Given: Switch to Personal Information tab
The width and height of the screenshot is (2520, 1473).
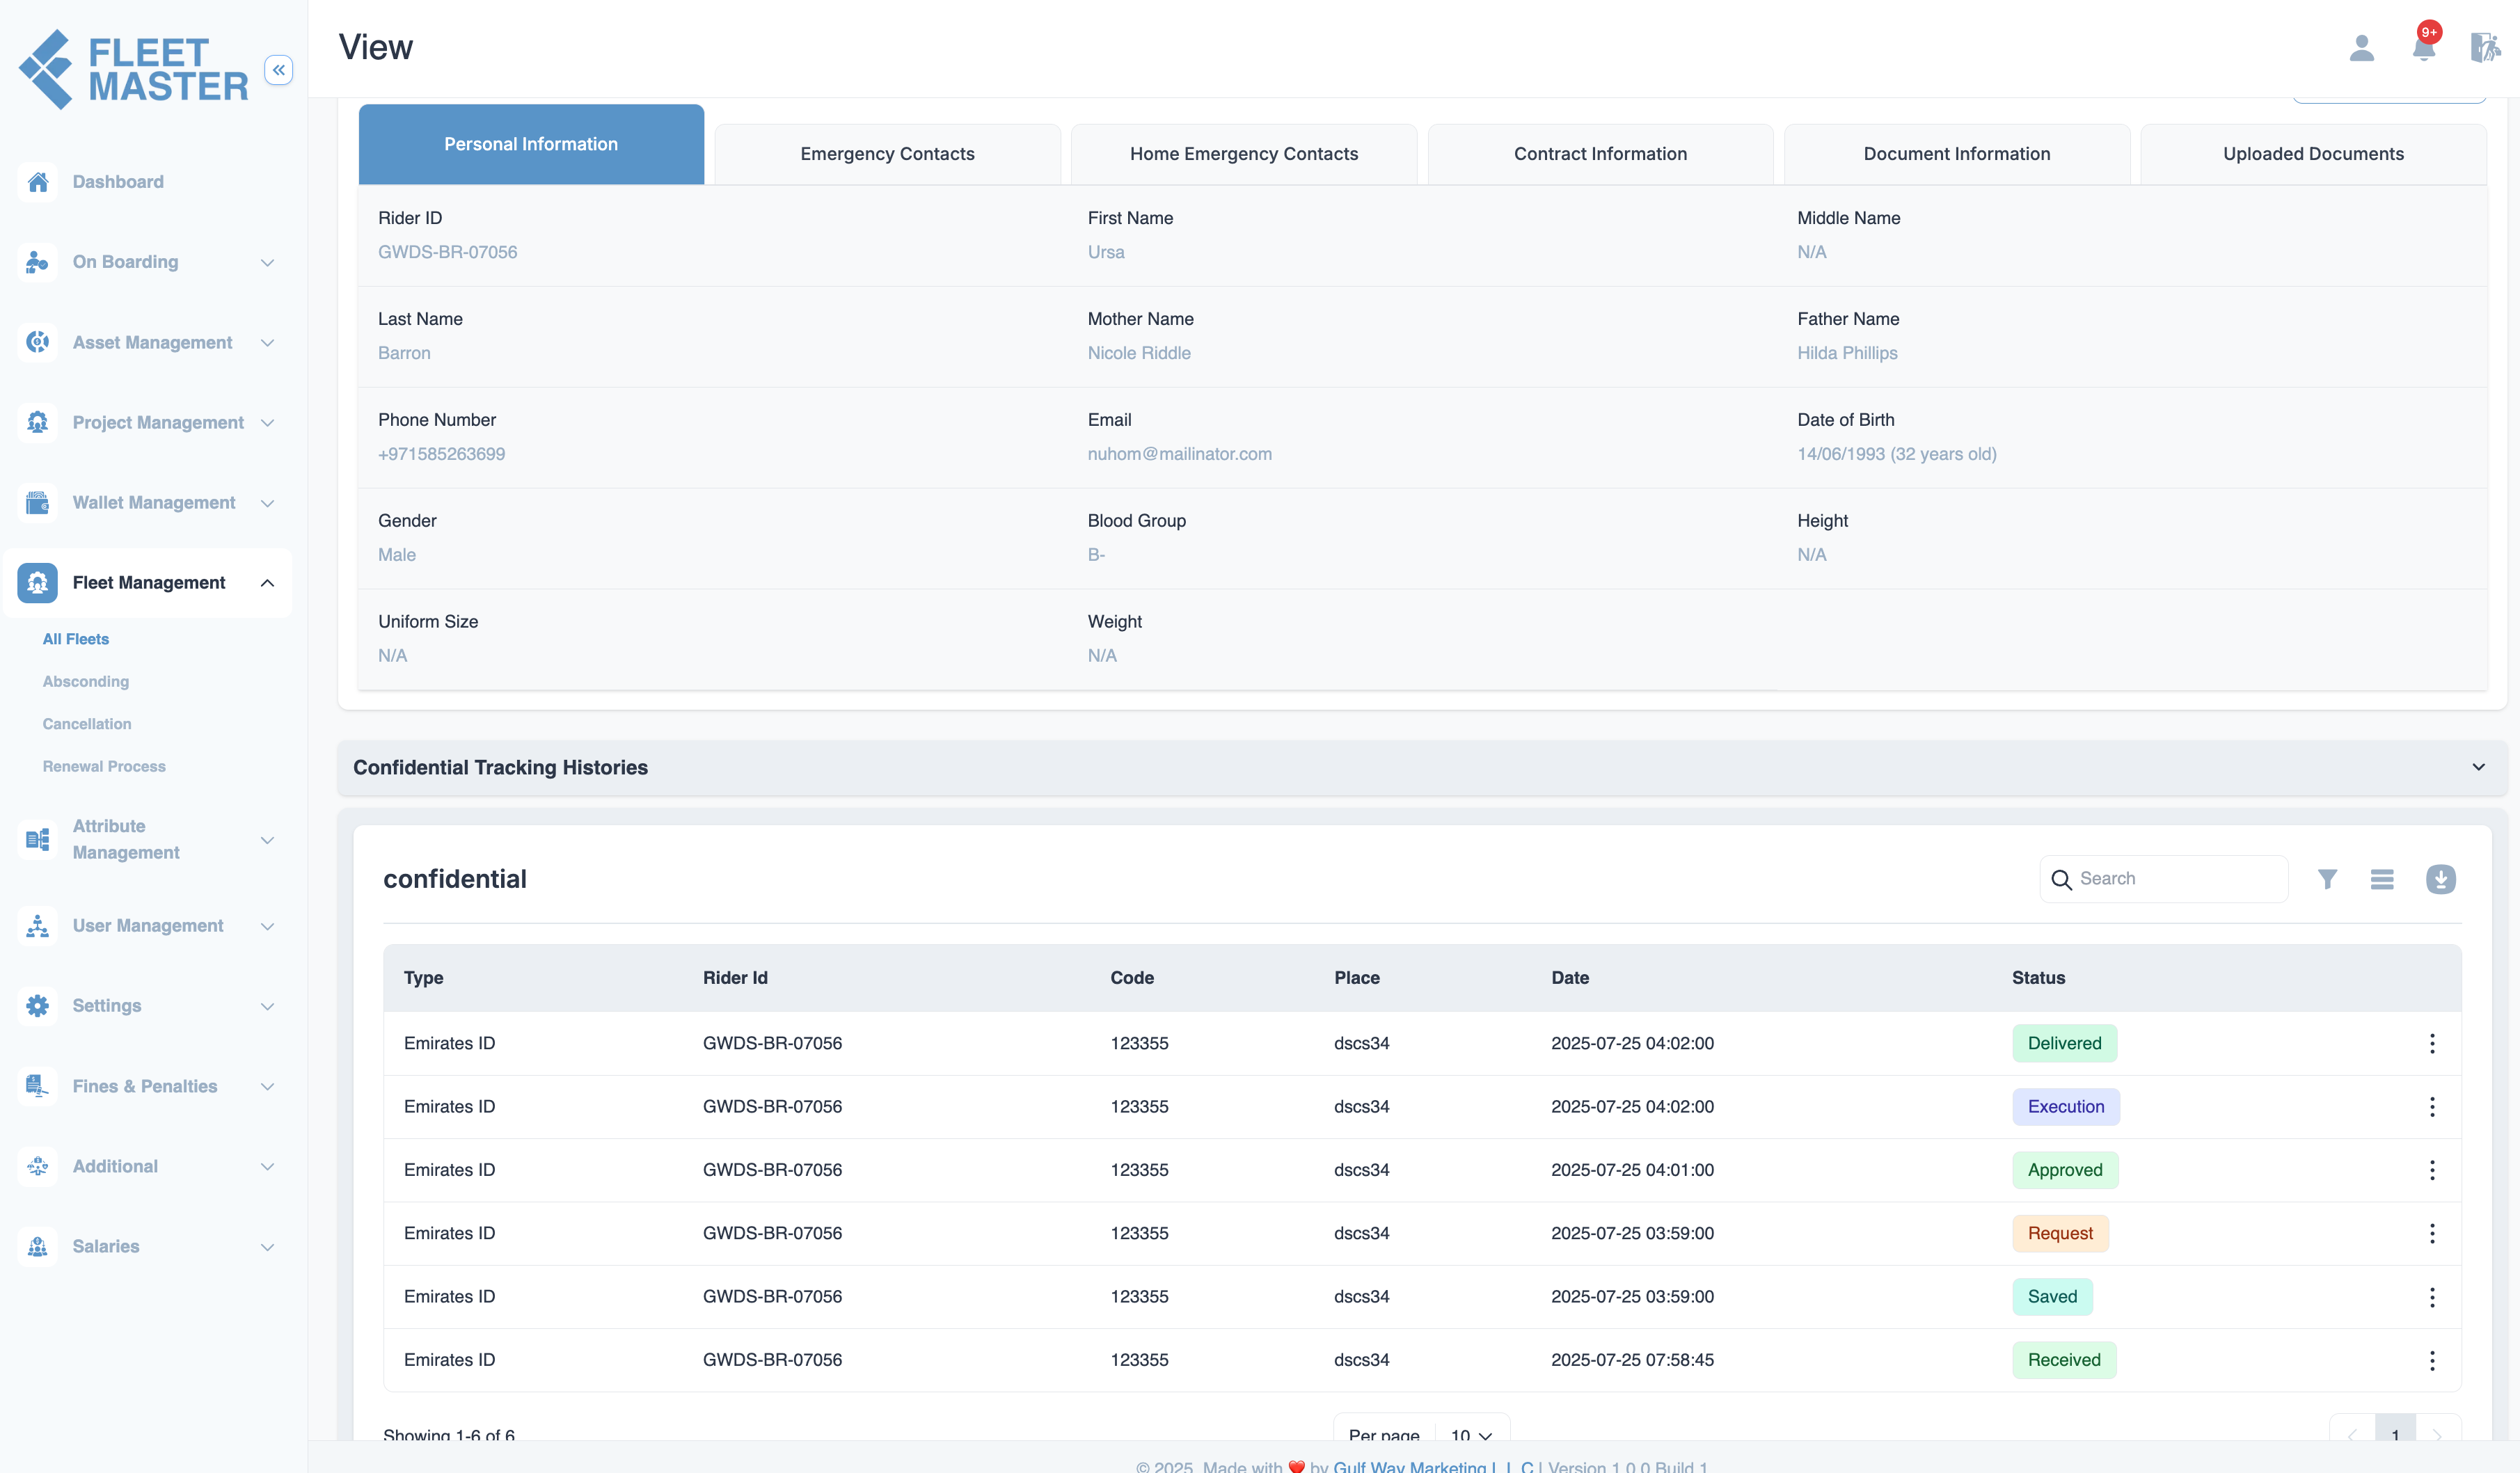Looking at the screenshot, I should tap(531, 144).
